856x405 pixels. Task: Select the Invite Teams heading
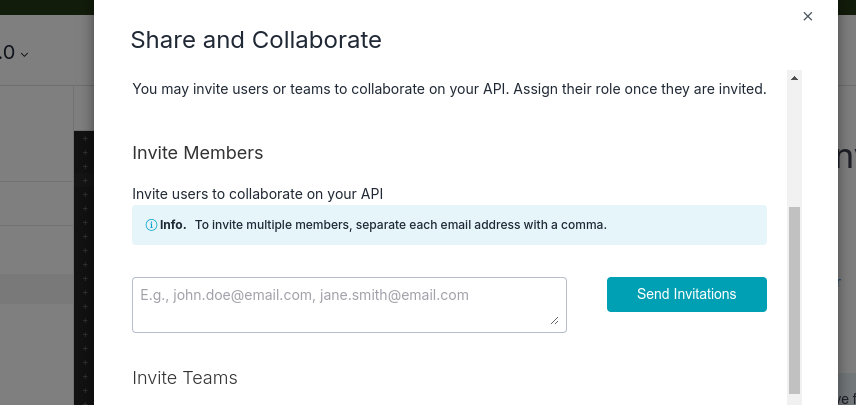(x=185, y=378)
